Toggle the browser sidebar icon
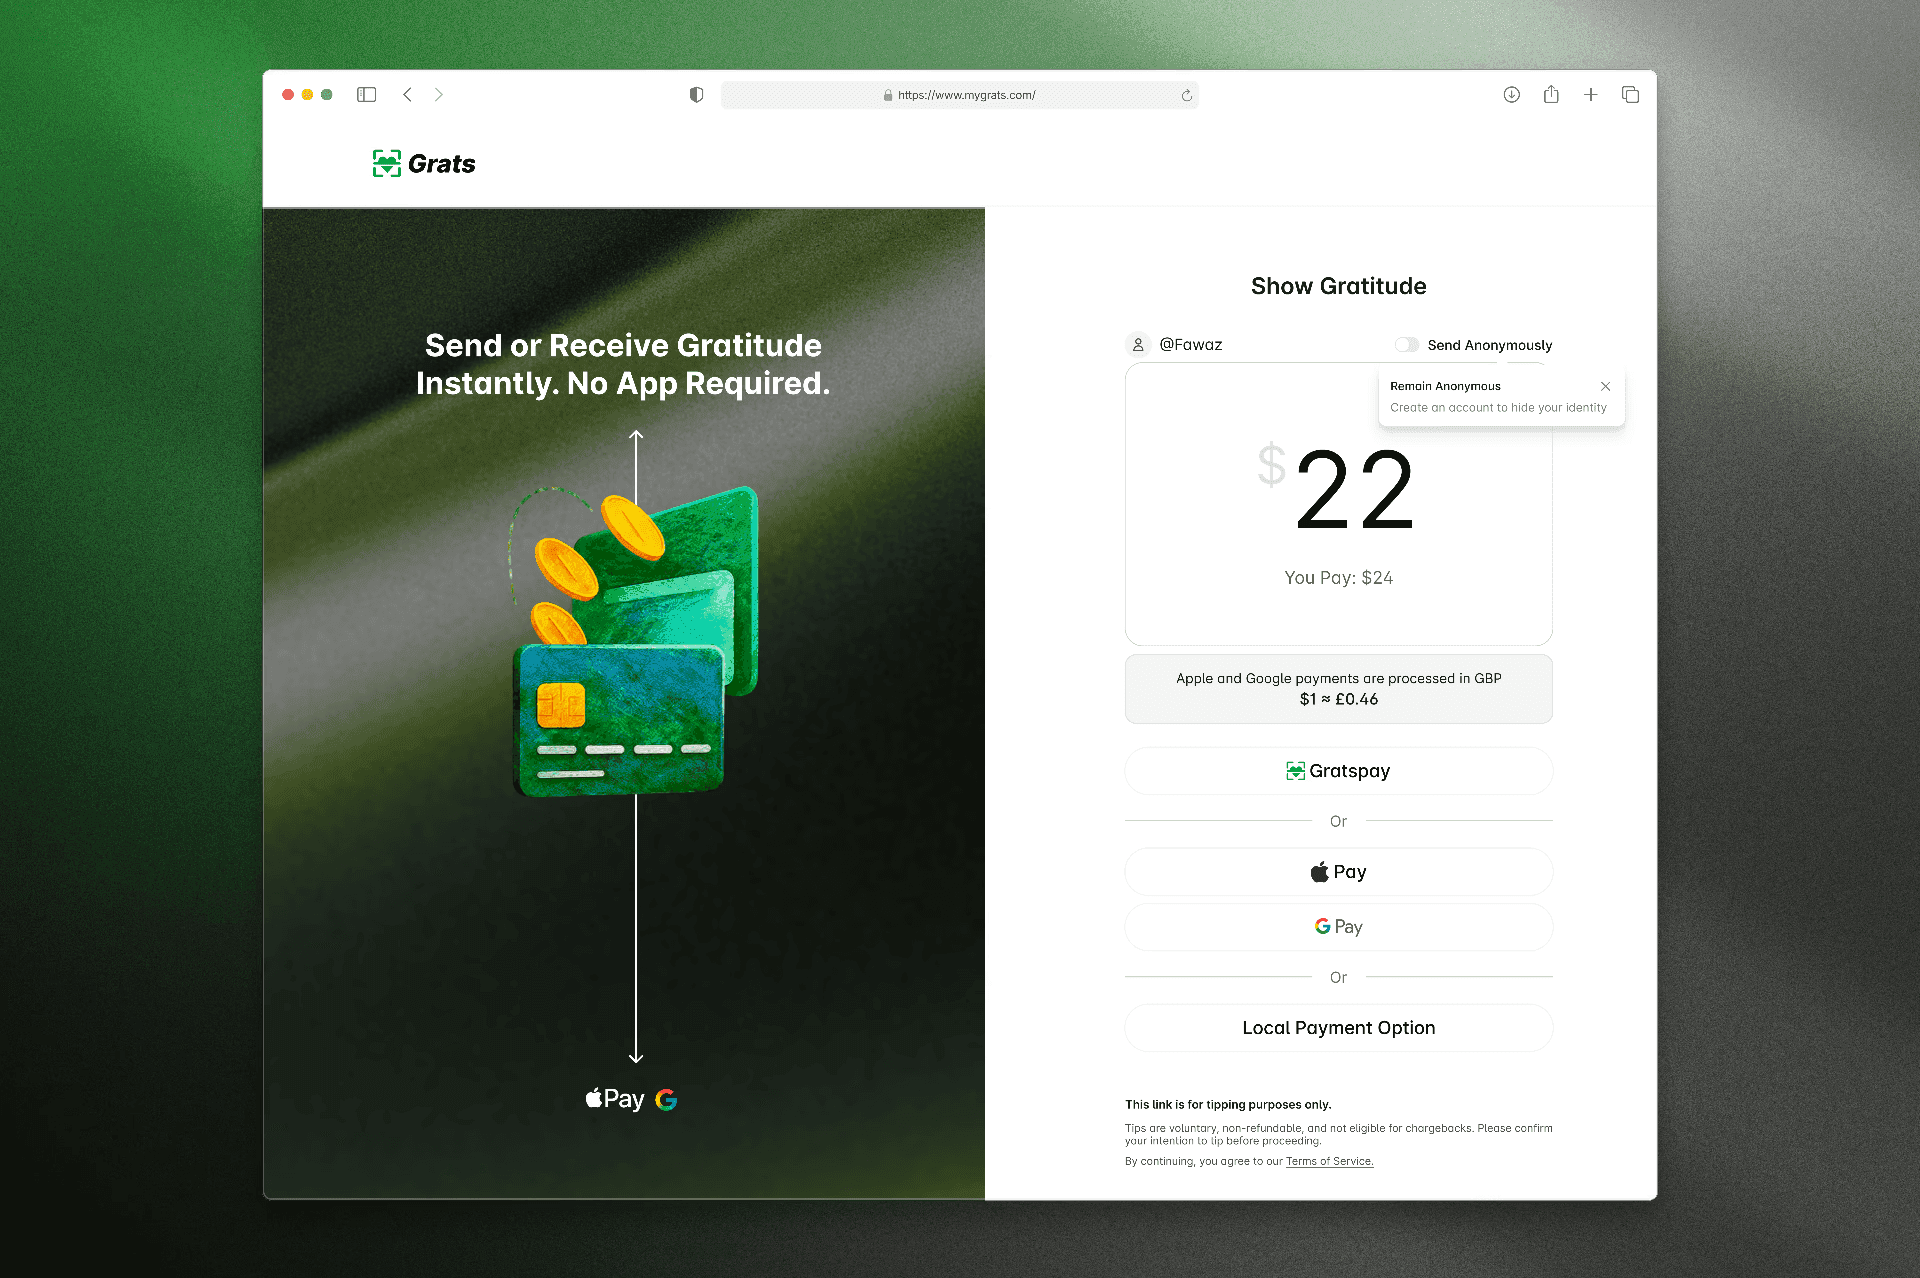The height and width of the screenshot is (1278, 1920). click(366, 95)
